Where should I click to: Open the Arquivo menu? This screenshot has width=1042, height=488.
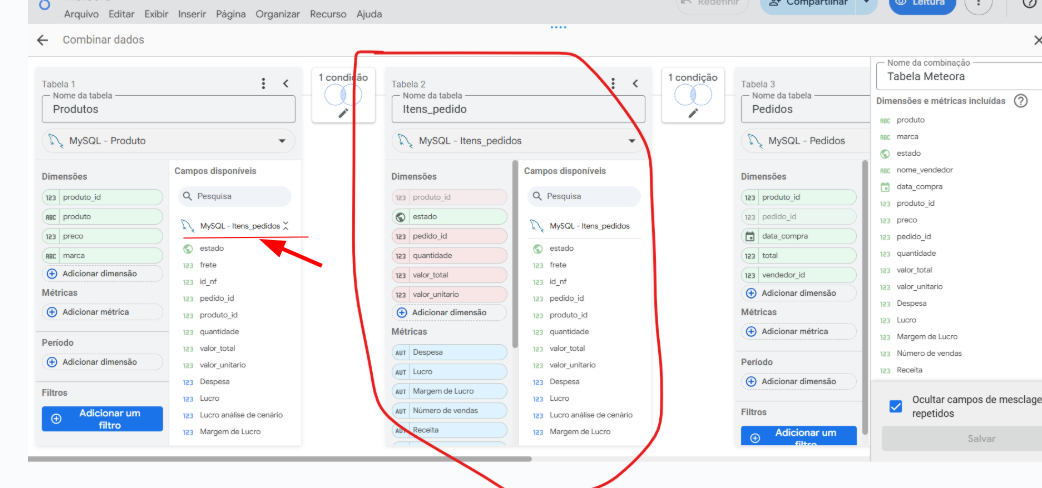click(81, 13)
